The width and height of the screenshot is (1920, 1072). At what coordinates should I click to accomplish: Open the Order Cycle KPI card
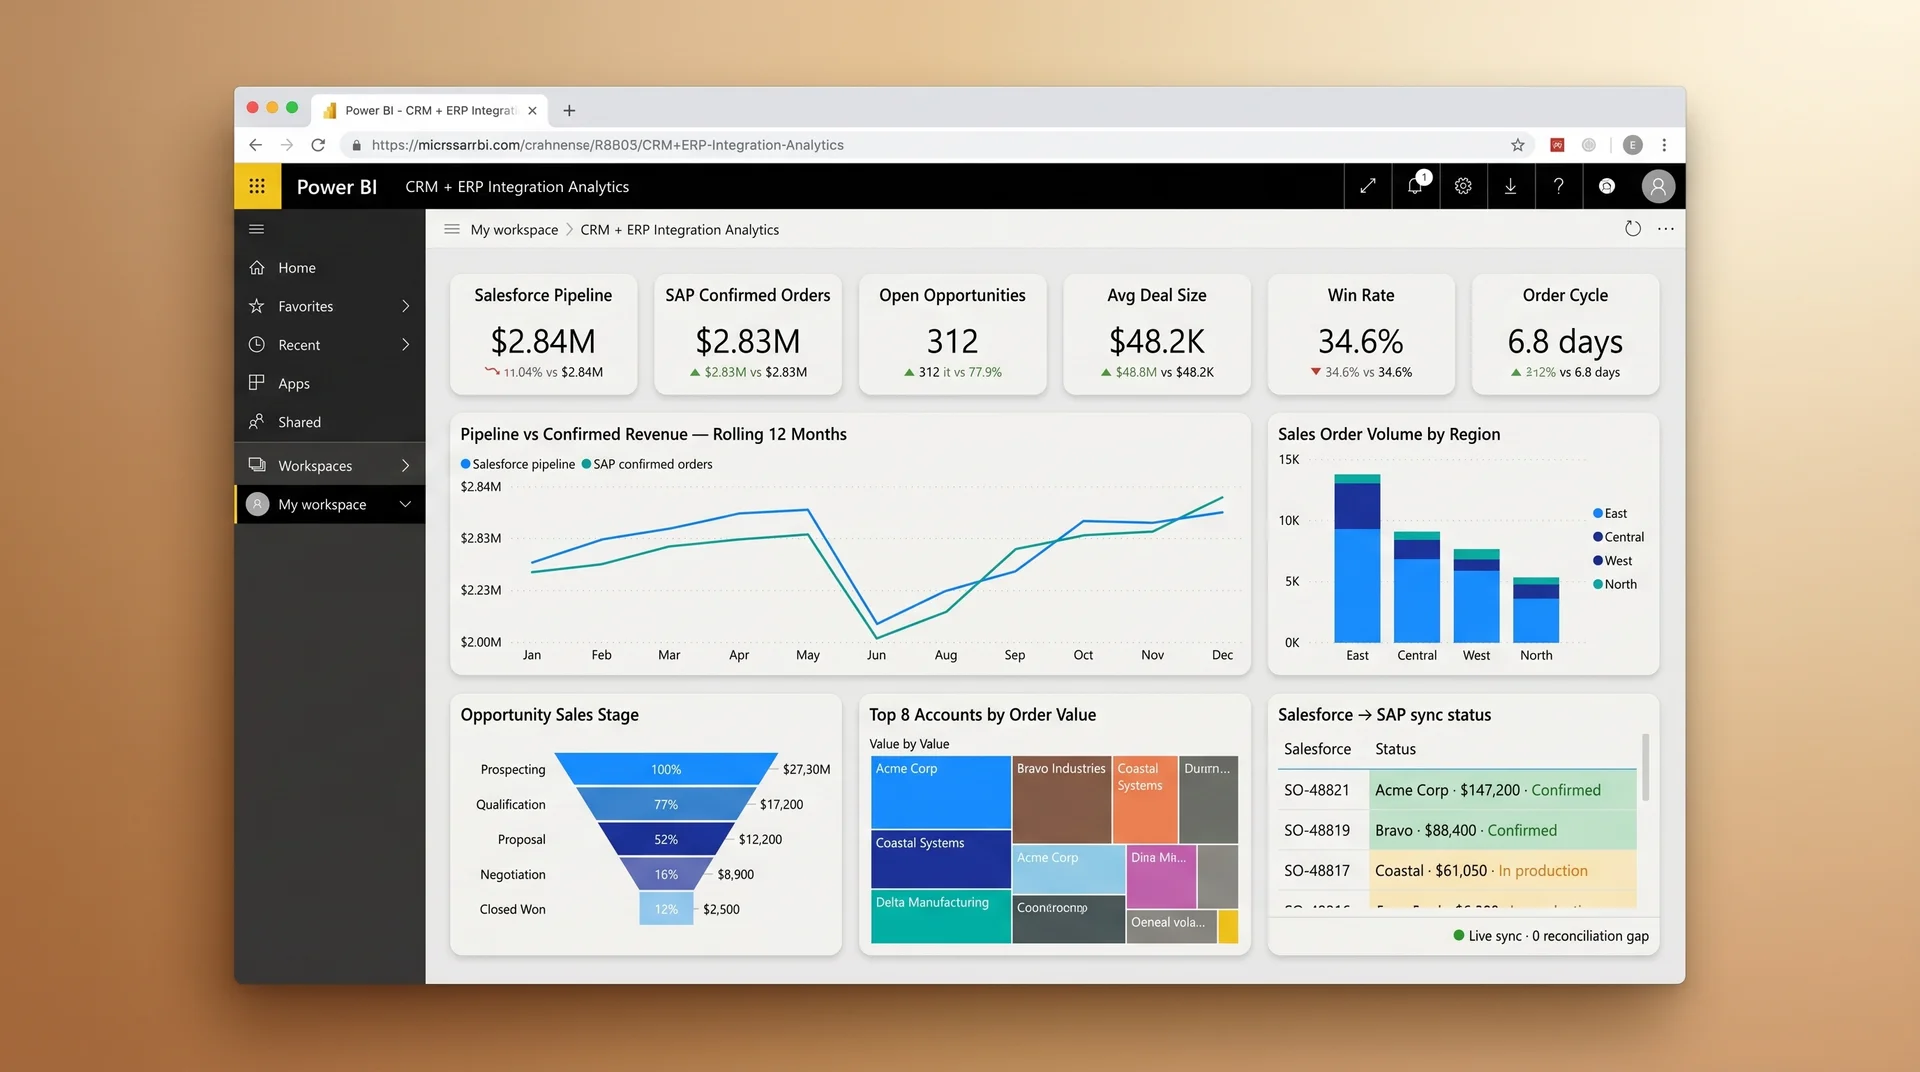pyautogui.click(x=1565, y=334)
